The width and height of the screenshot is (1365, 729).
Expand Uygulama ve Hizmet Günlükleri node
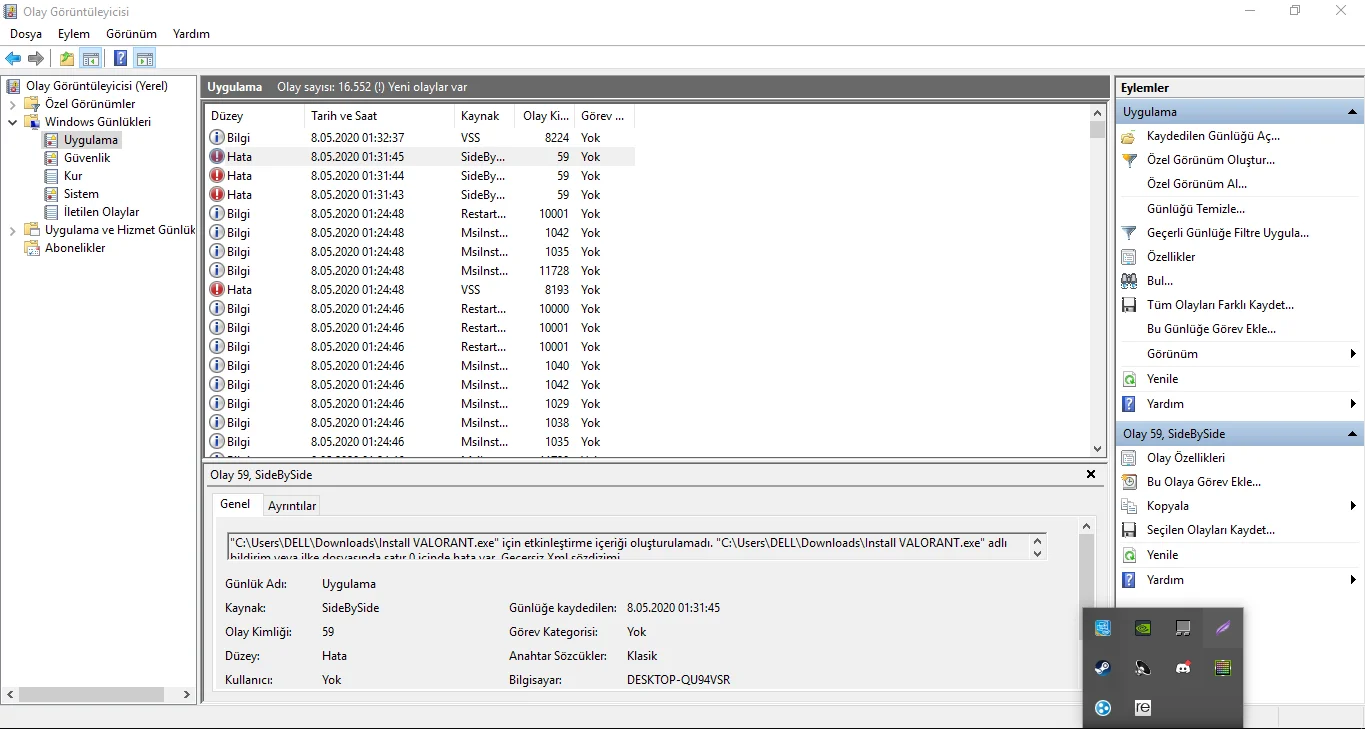[12, 230]
